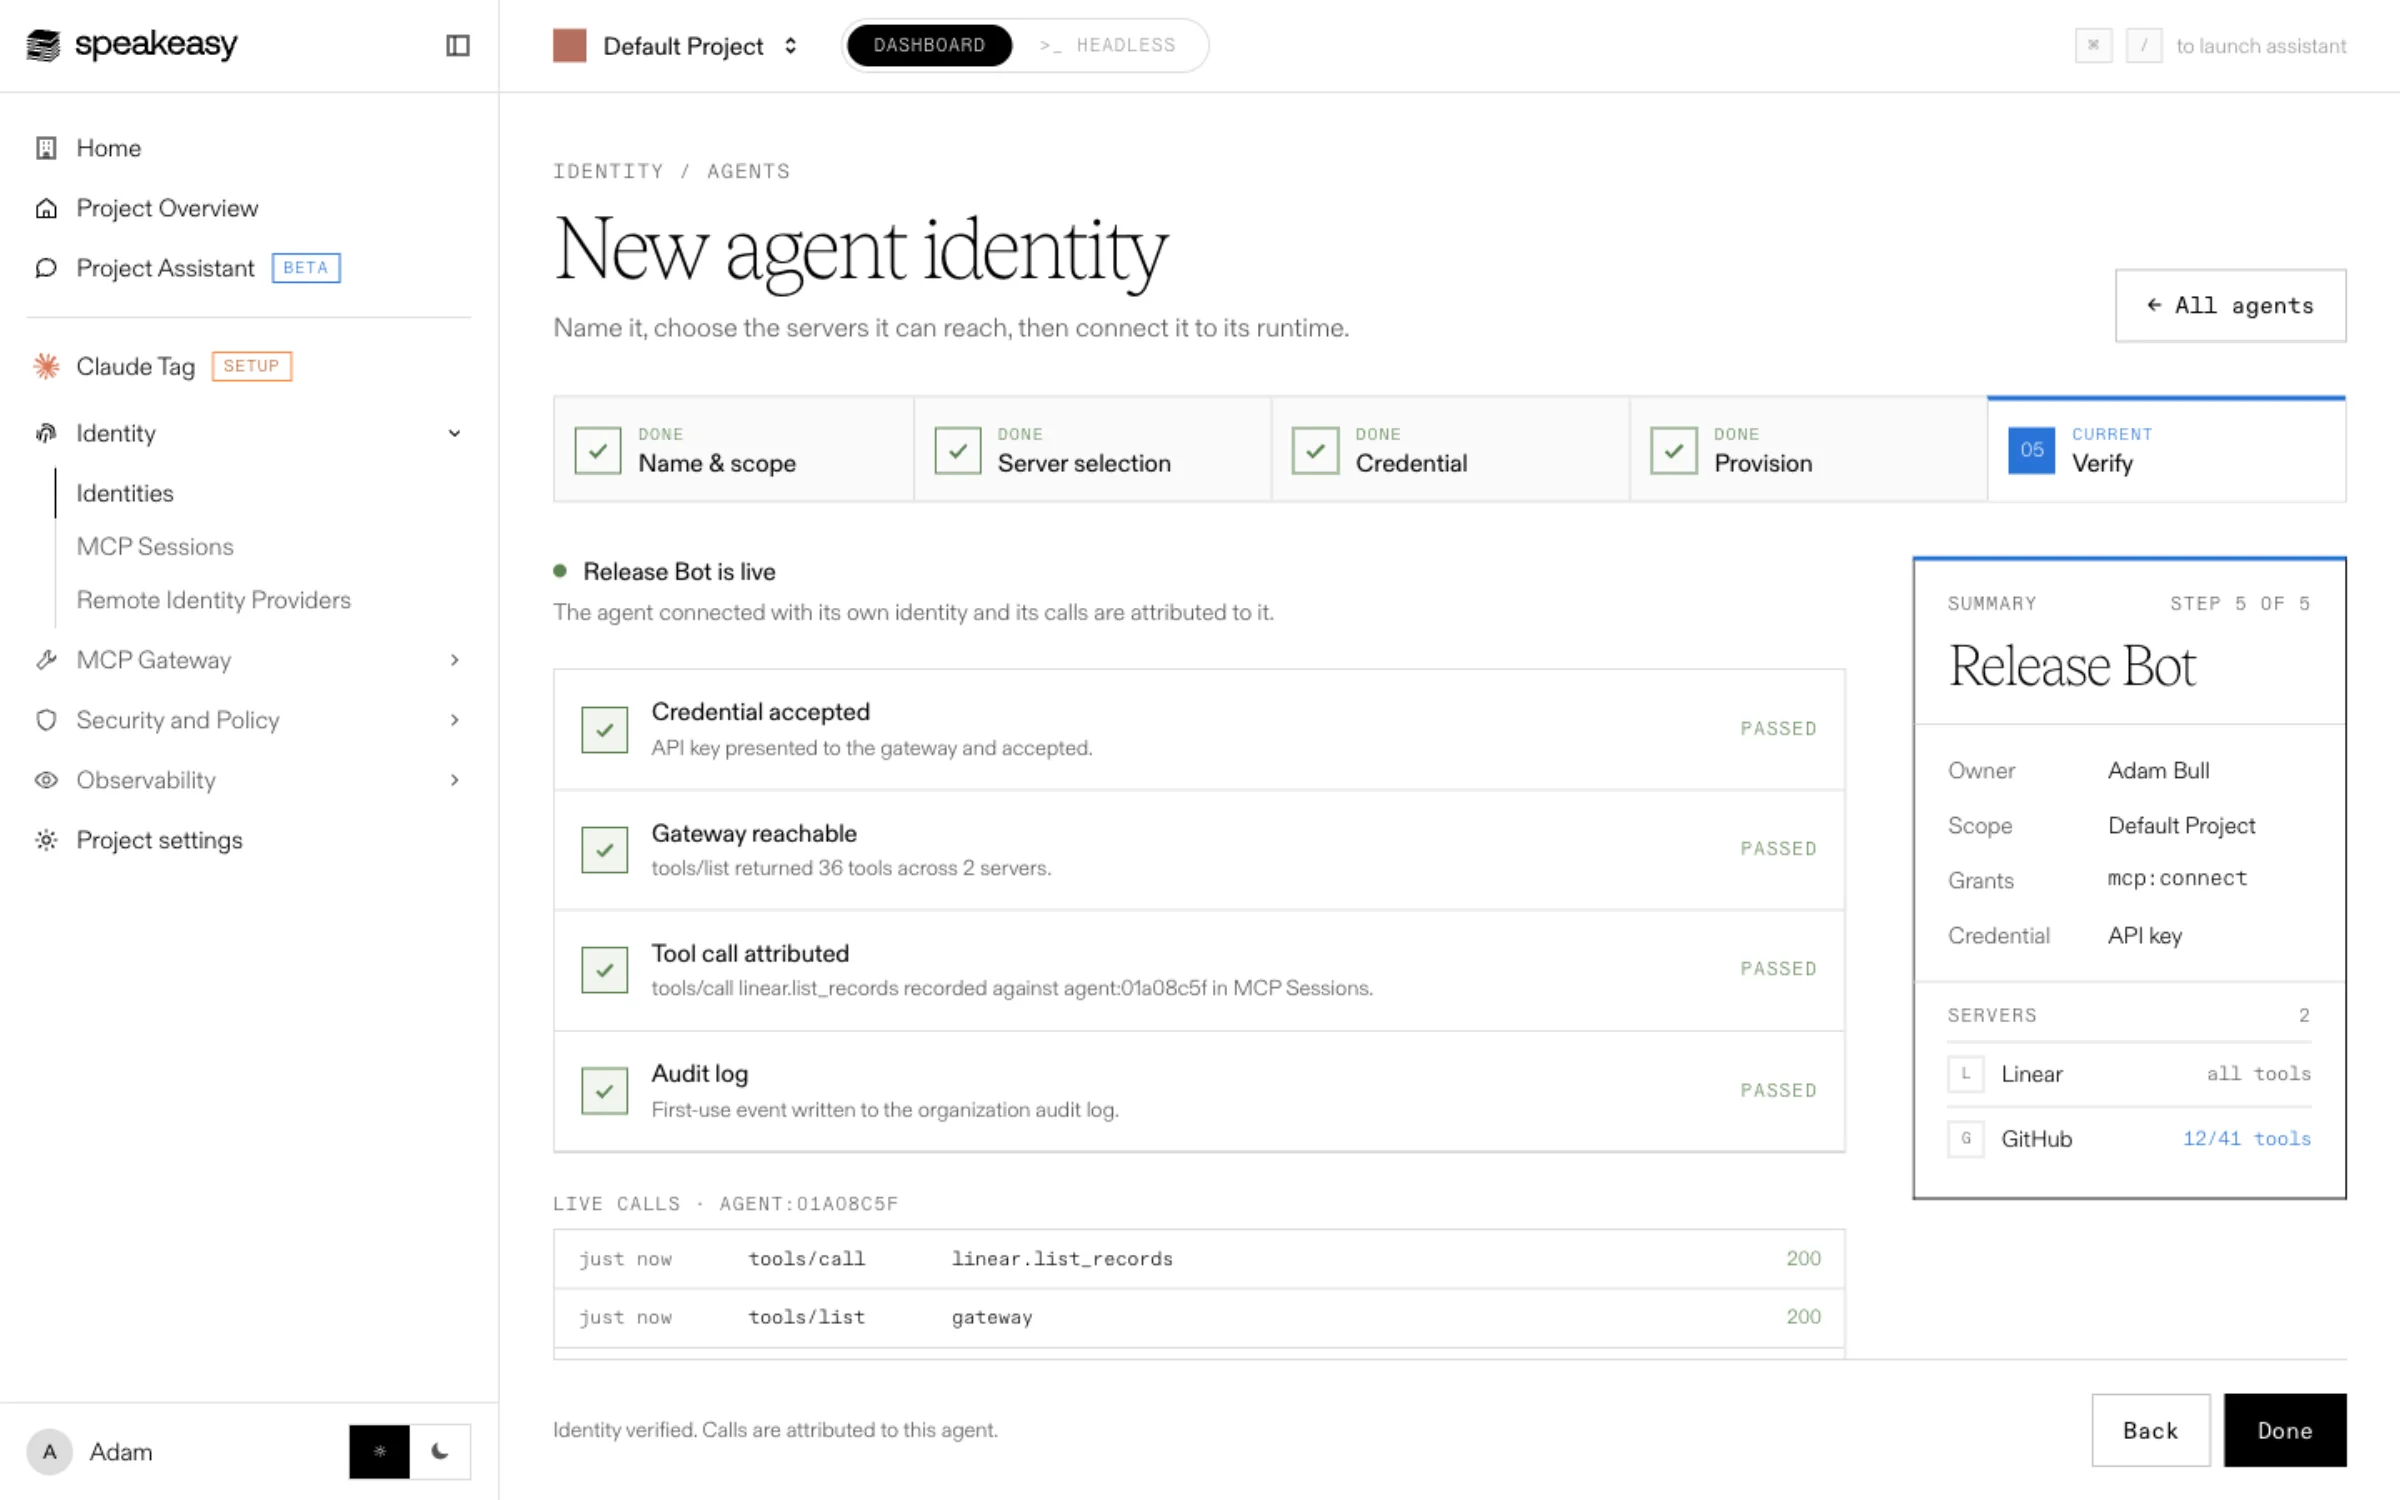Click the Adam user avatar

coord(49,1452)
